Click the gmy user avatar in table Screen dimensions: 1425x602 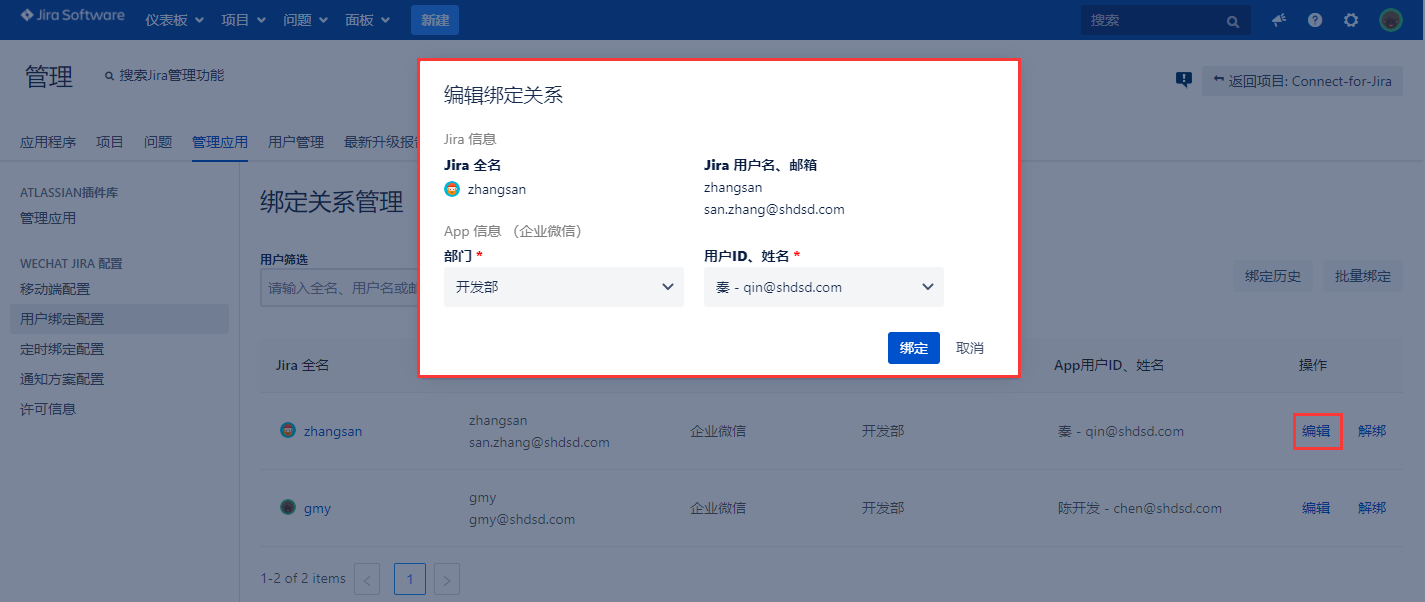click(288, 507)
